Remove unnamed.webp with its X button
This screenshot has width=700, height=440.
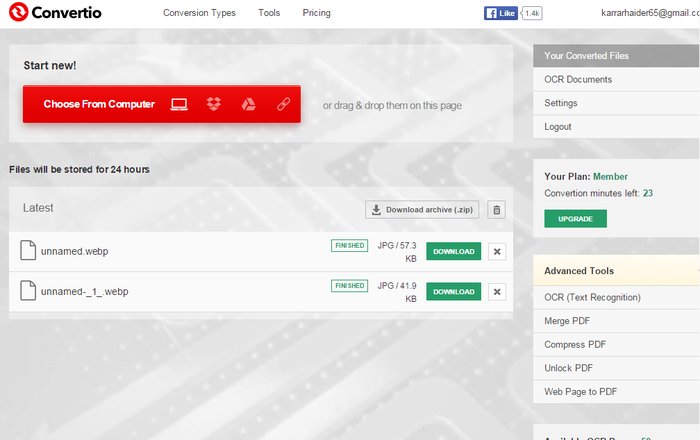coord(497,252)
